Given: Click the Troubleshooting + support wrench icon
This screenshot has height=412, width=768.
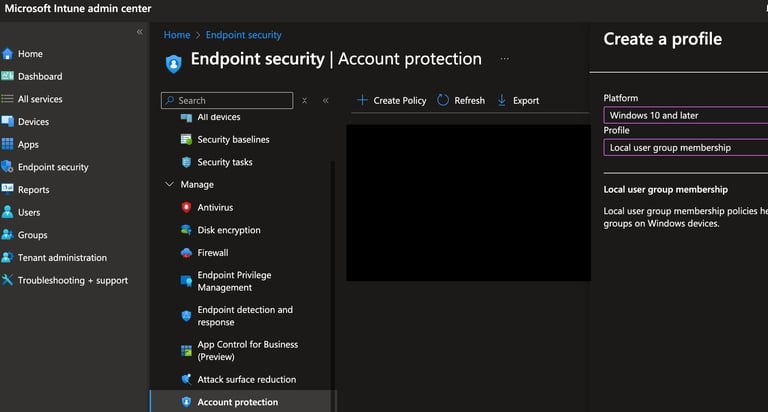Looking at the screenshot, I should 7,280.
